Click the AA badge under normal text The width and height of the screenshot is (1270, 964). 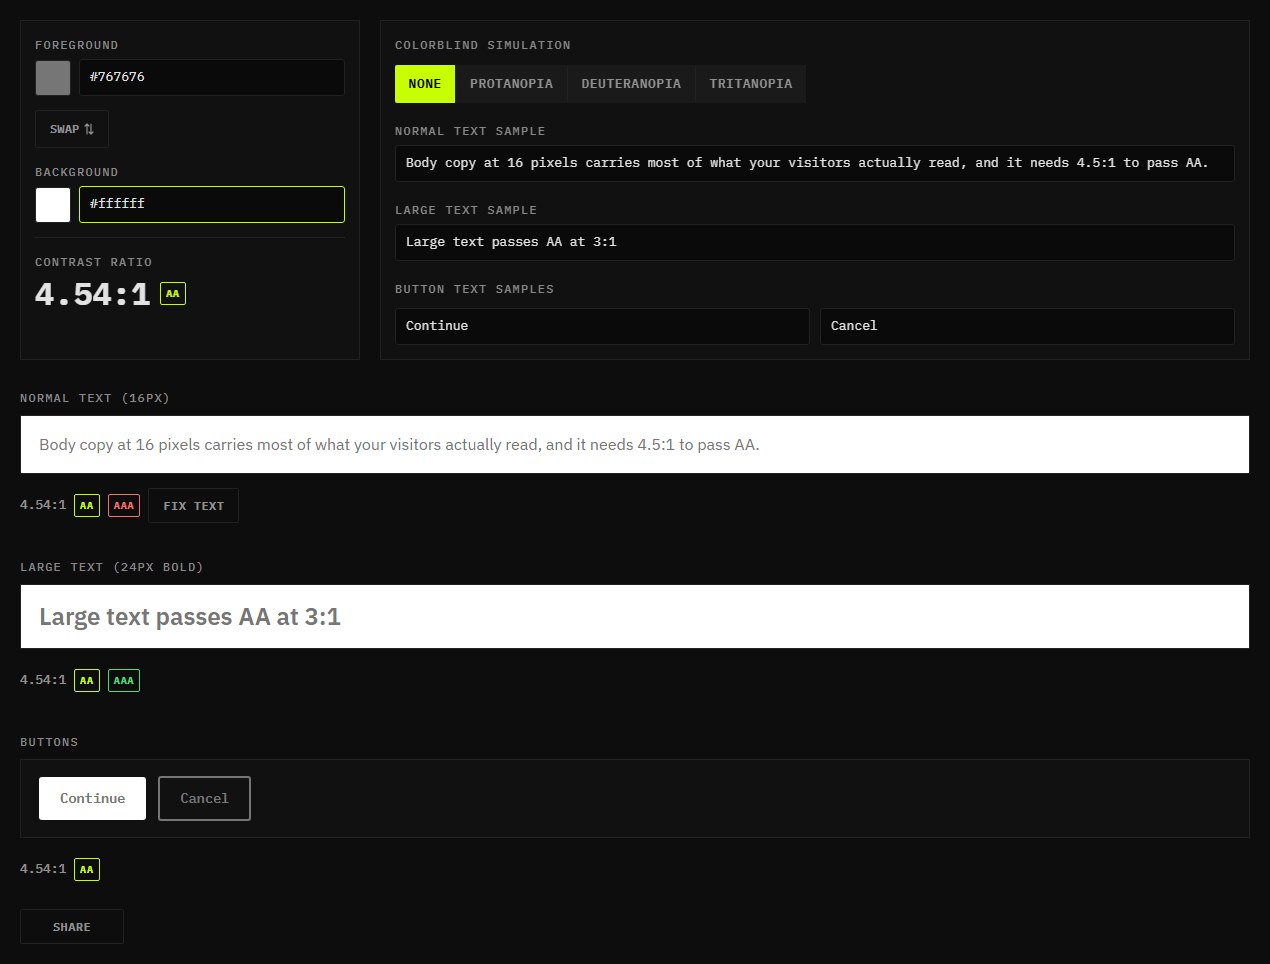tap(87, 506)
